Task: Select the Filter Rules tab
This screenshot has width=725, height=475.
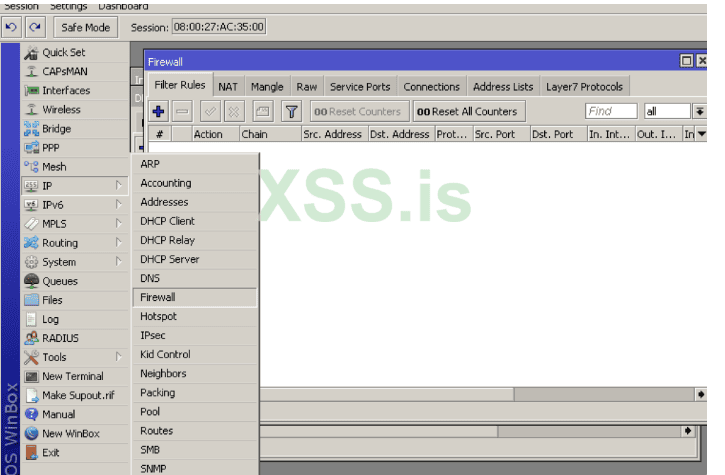Action: [180, 85]
